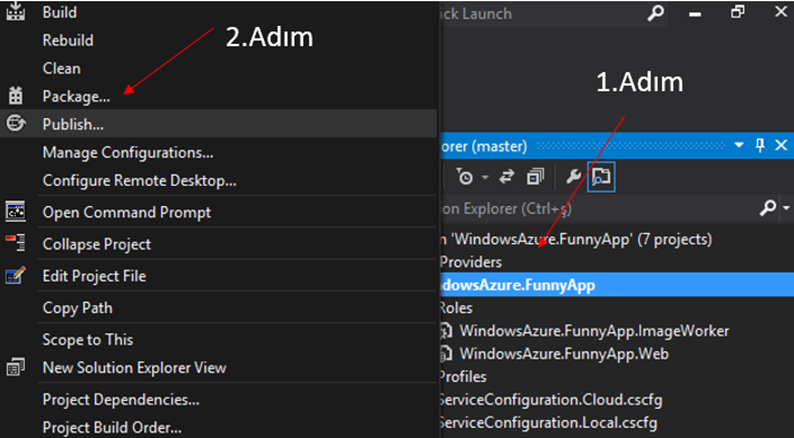Choose Configure Remote Desktop from menu
Image resolution: width=794 pixels, height=438 pixels.
click(x=139, y=181)
